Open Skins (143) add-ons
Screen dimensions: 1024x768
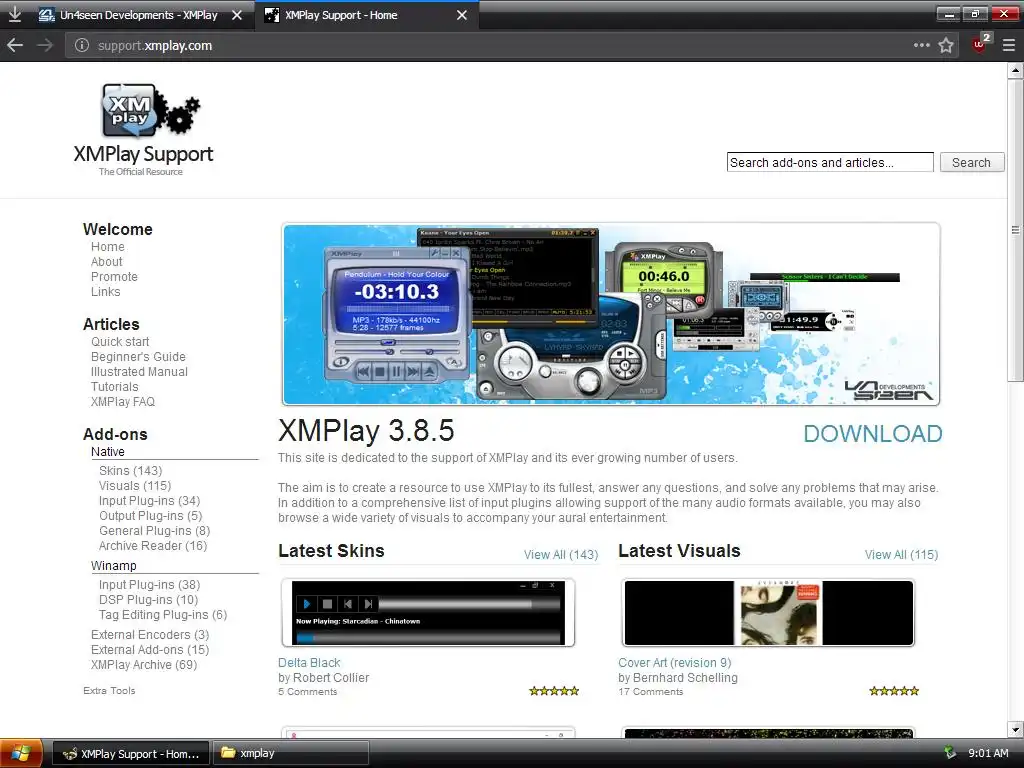click(x=131, y=471)
